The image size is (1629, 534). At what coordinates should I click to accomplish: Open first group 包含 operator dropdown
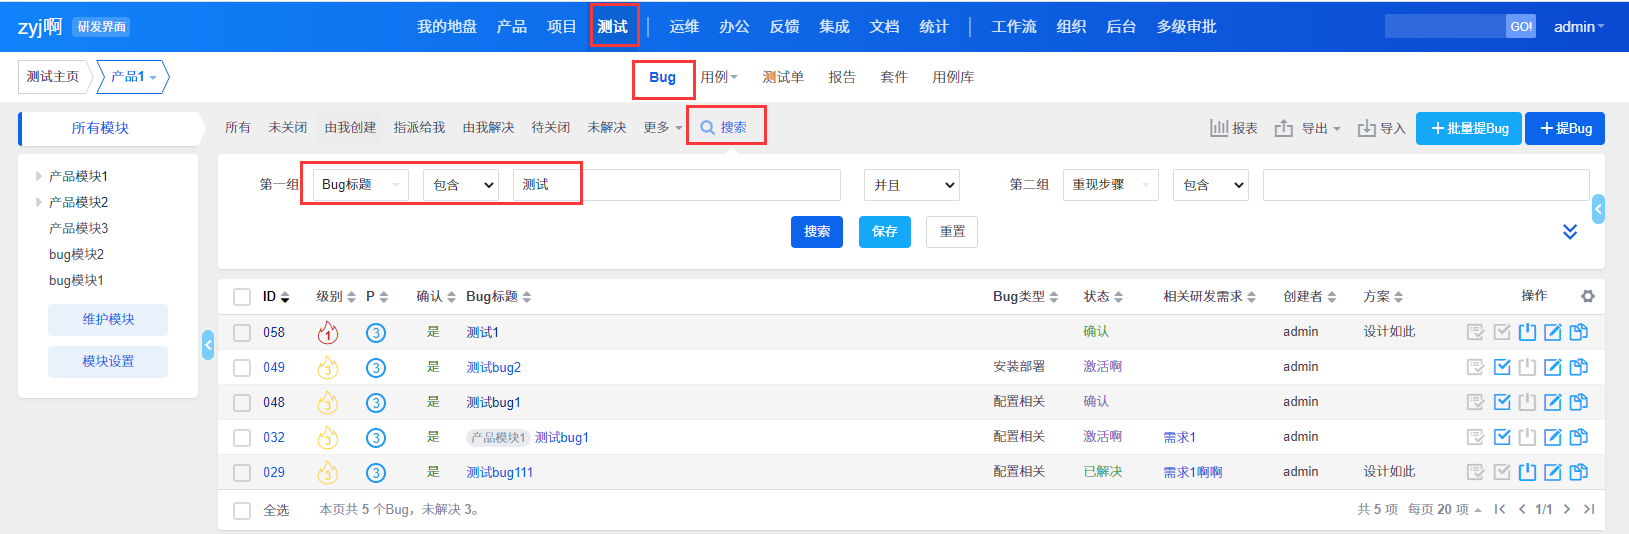click(460, 185)
